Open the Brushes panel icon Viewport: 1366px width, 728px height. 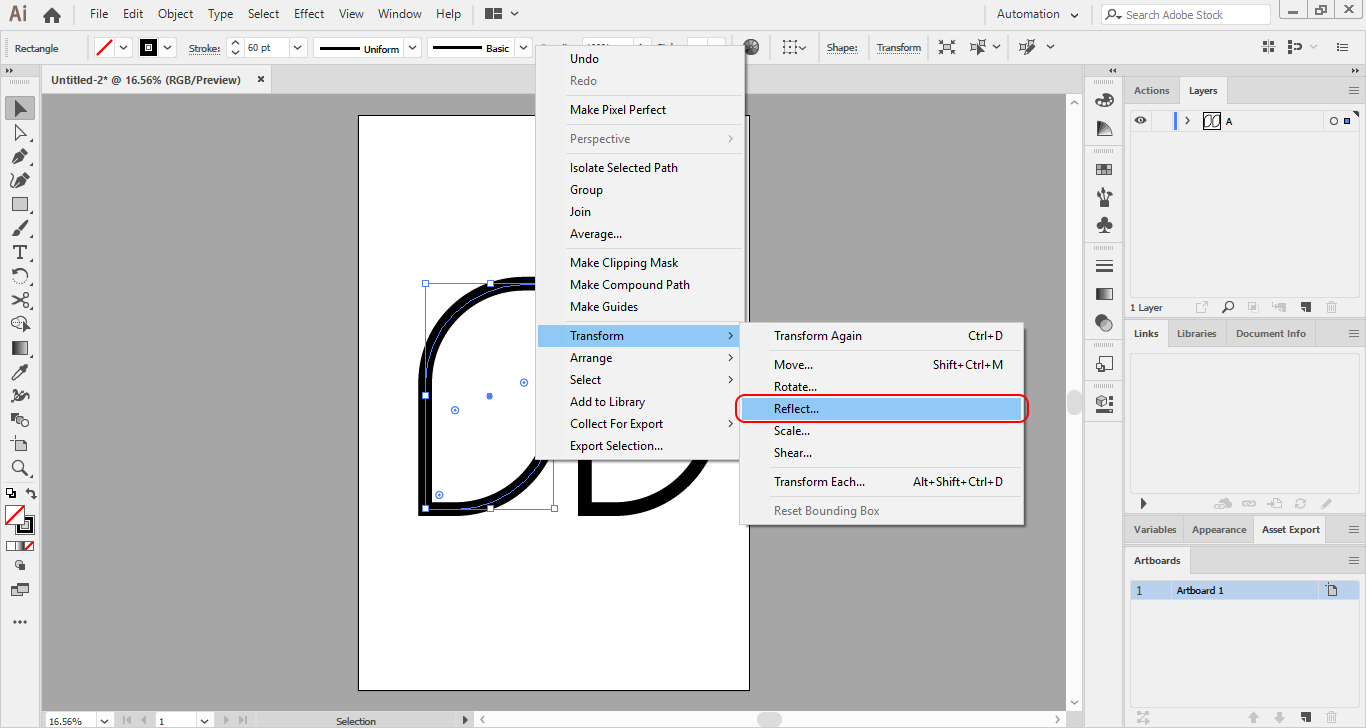(1104, 198)
